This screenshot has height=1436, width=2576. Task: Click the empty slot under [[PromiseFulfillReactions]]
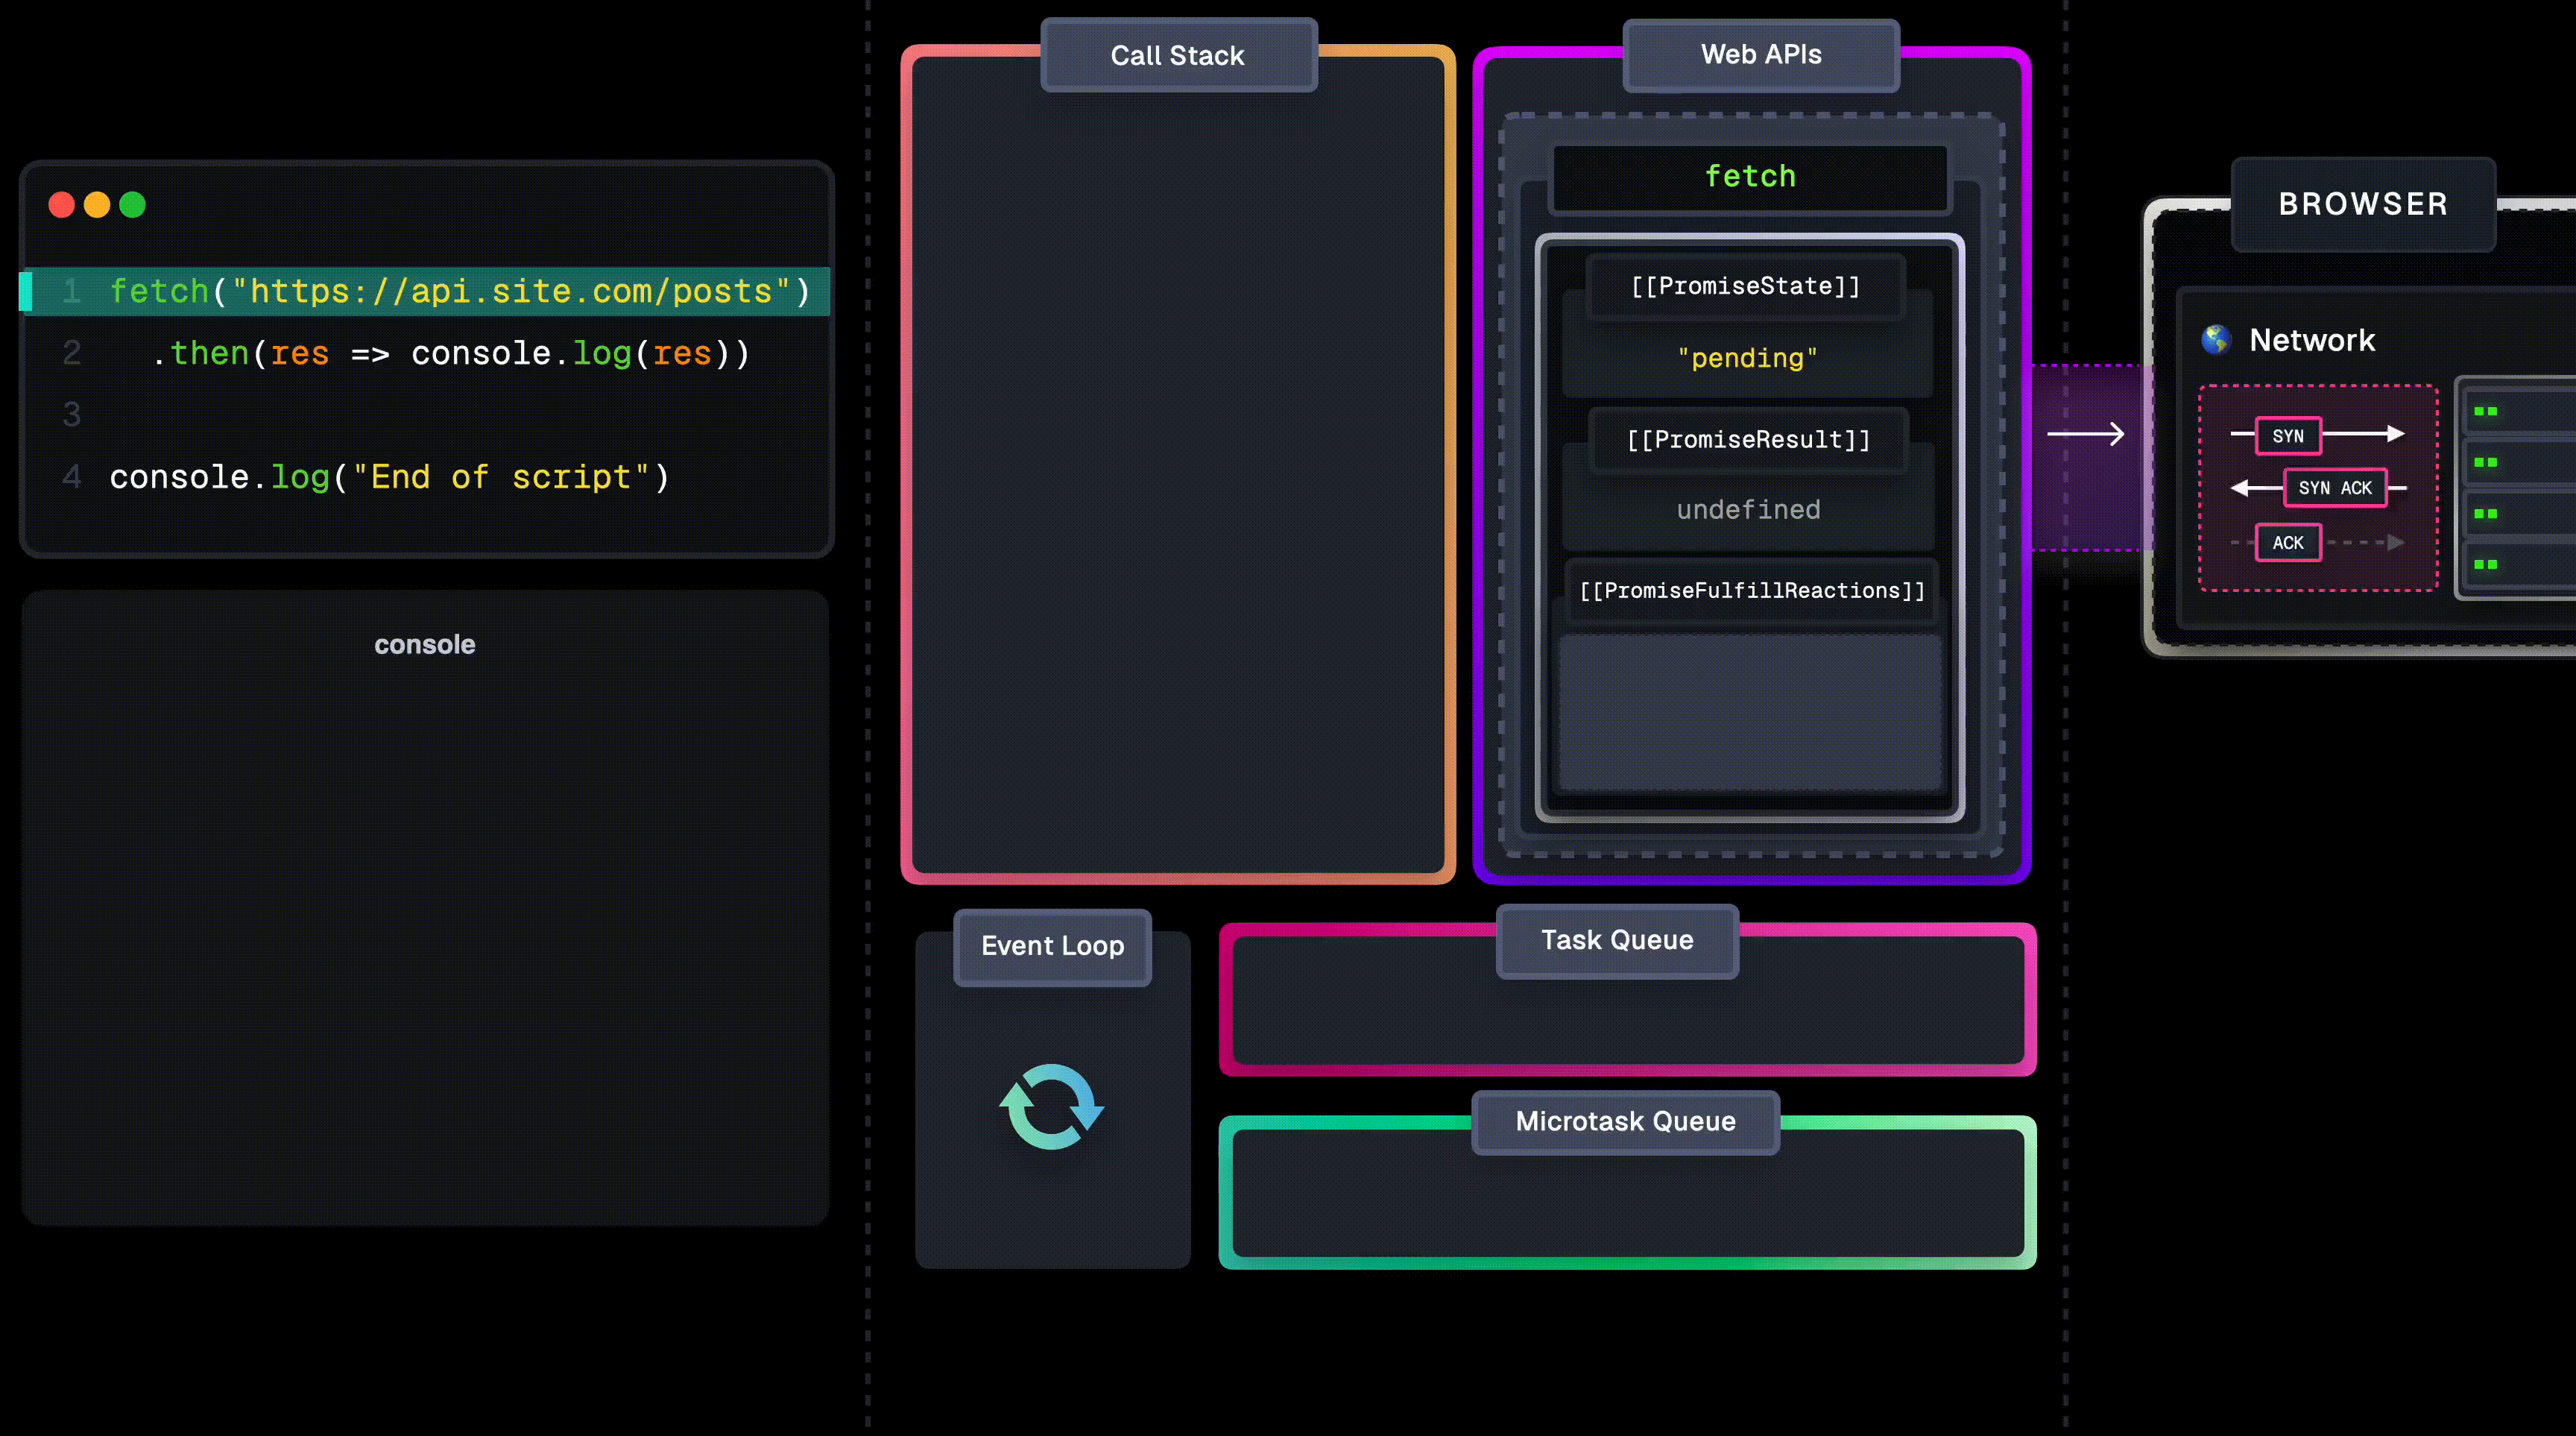(x=1750, y=712)
